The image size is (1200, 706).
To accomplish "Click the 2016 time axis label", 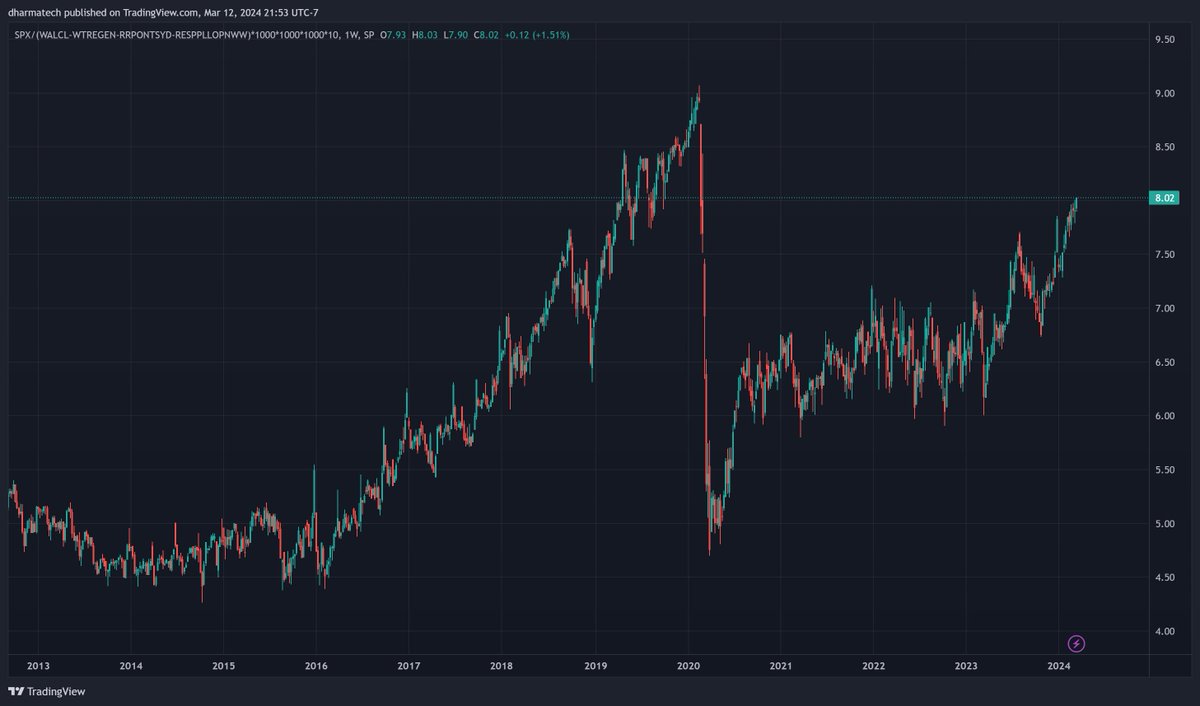I will click(316, 665).
